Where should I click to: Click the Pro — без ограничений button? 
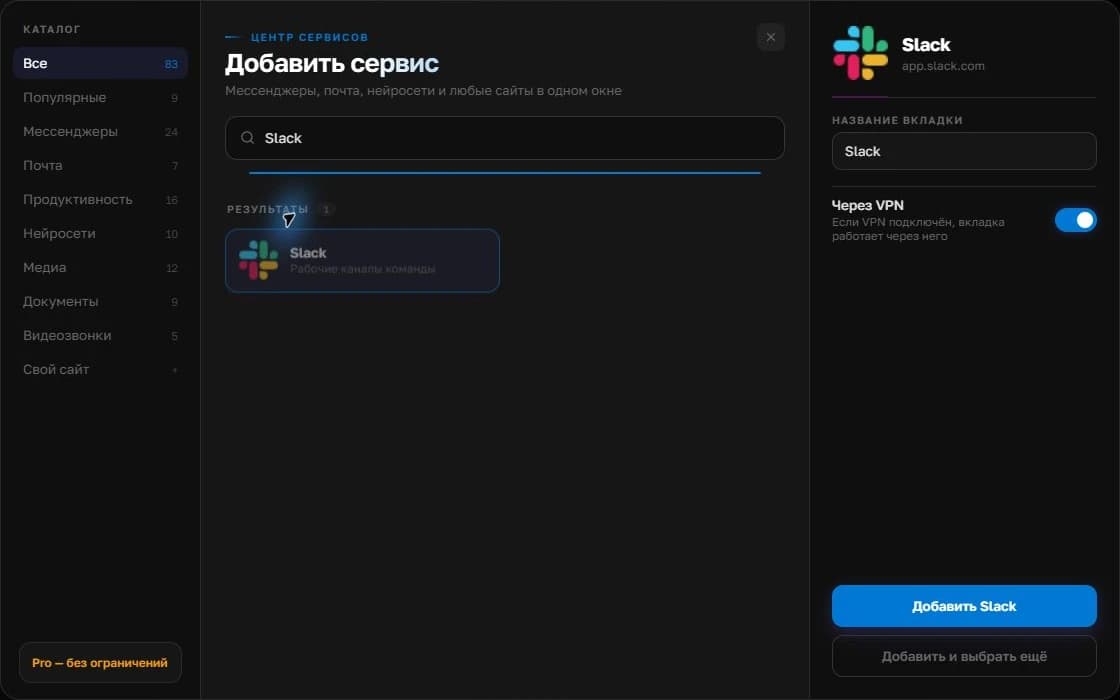(100, 663)
